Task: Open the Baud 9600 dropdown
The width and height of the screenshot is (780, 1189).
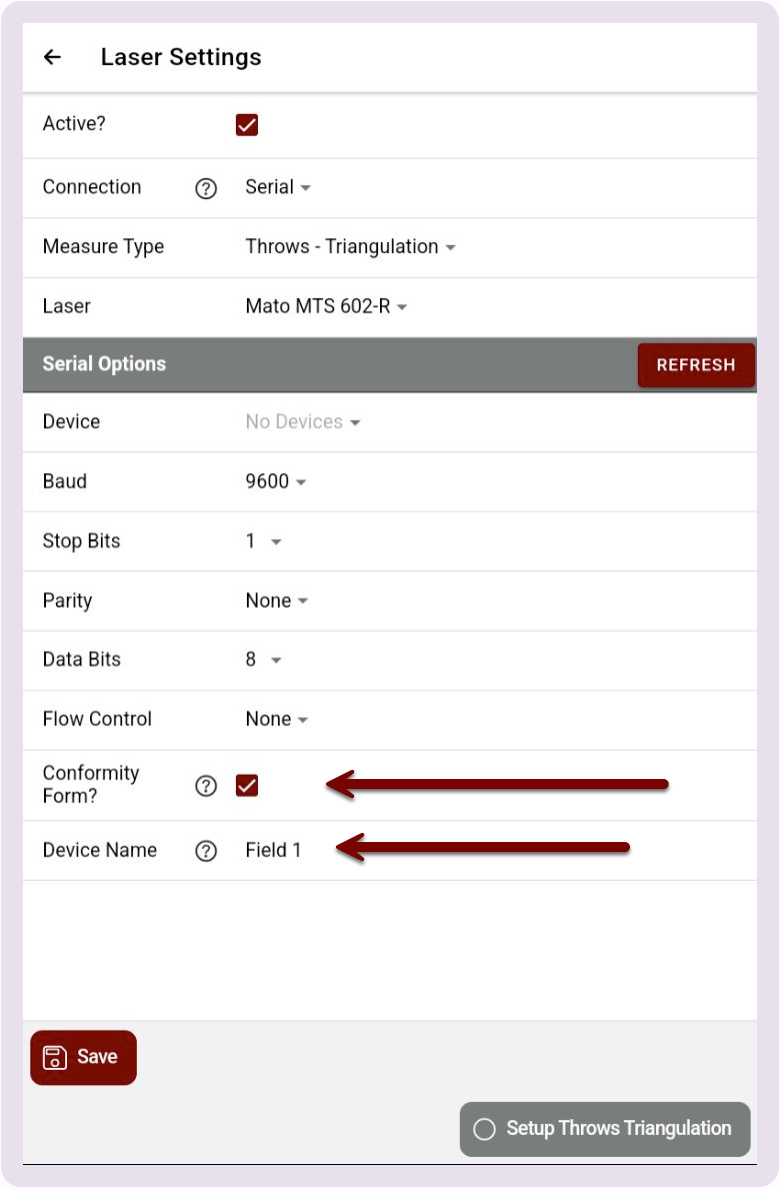Action: click(x=276, y=482)
